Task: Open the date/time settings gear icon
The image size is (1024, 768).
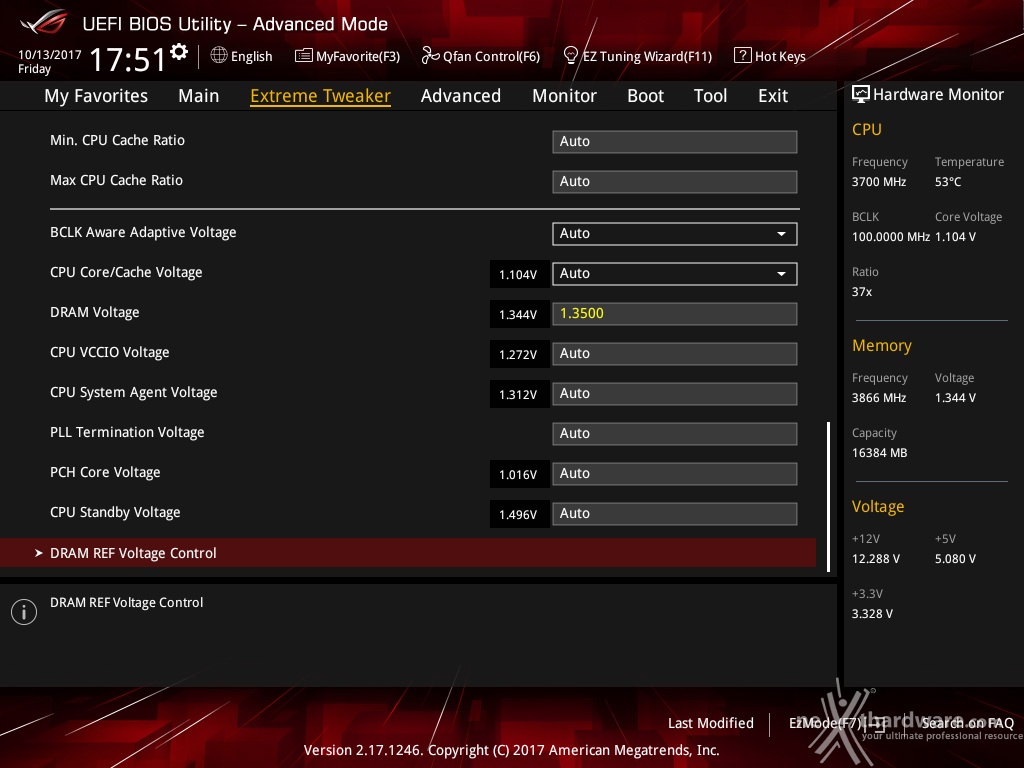Action: pyautogui.click(x=178, y=52)
